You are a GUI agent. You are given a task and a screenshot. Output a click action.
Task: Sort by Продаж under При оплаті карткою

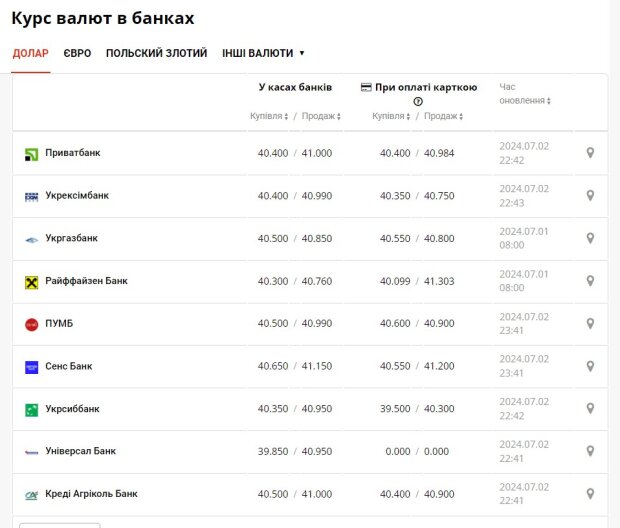point(443,116)
